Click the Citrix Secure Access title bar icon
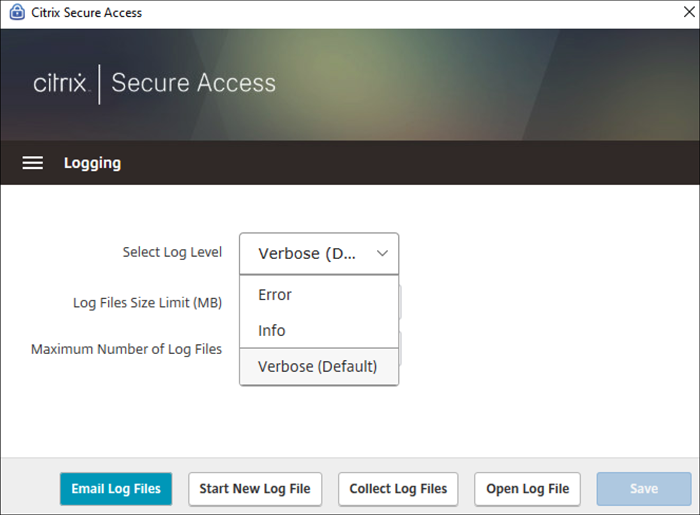The width and height of the screenshot is (700, 515). coord(16,13)
